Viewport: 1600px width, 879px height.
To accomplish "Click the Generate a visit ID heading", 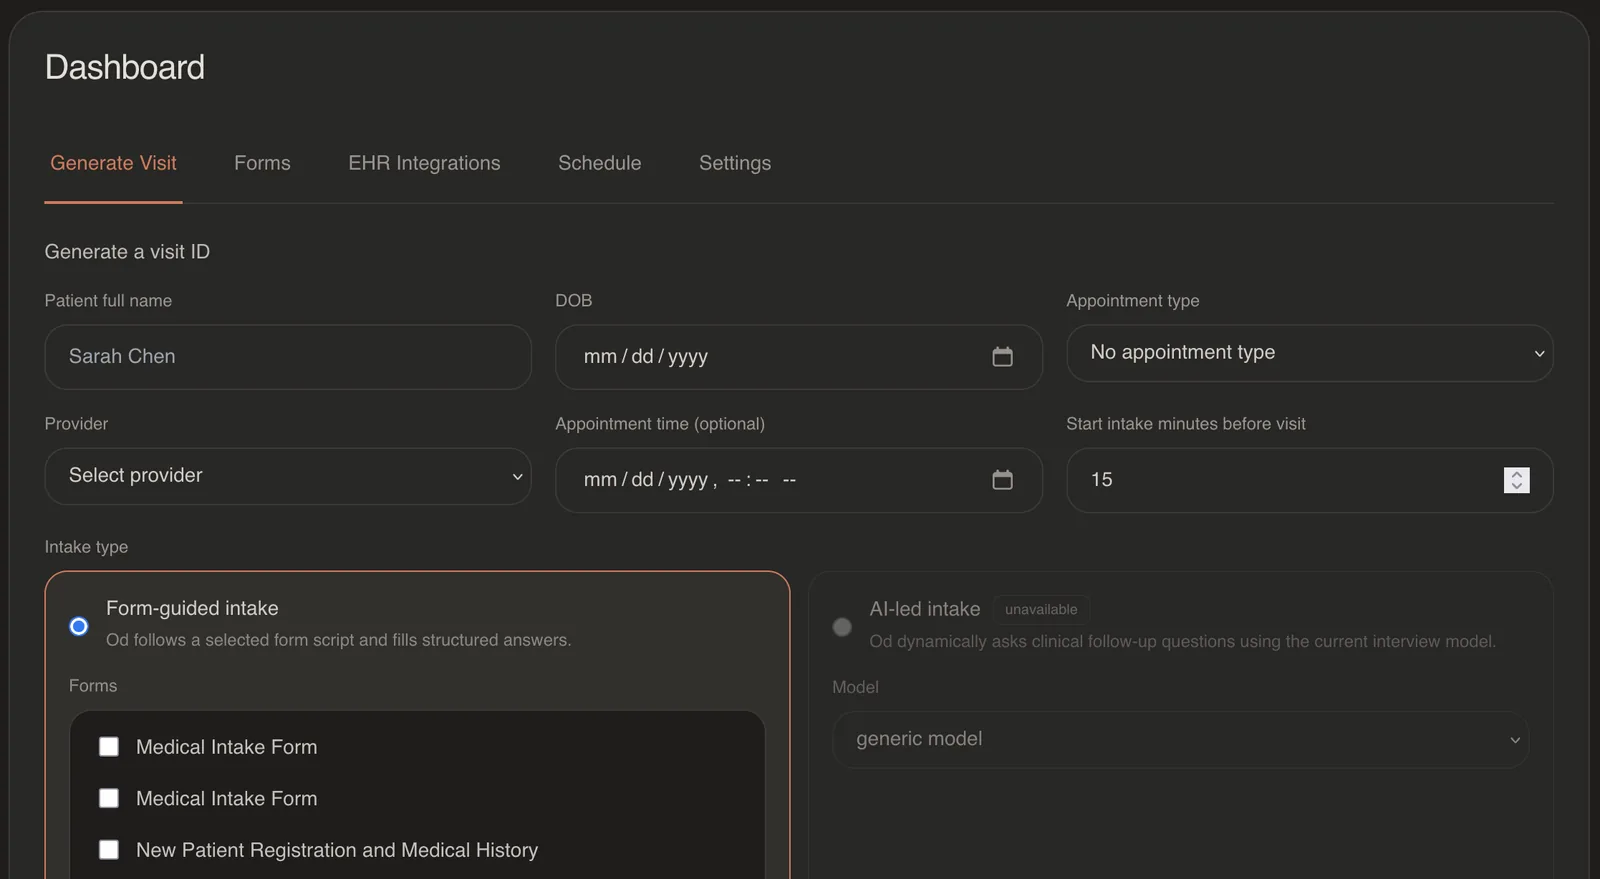I will 127,252.
